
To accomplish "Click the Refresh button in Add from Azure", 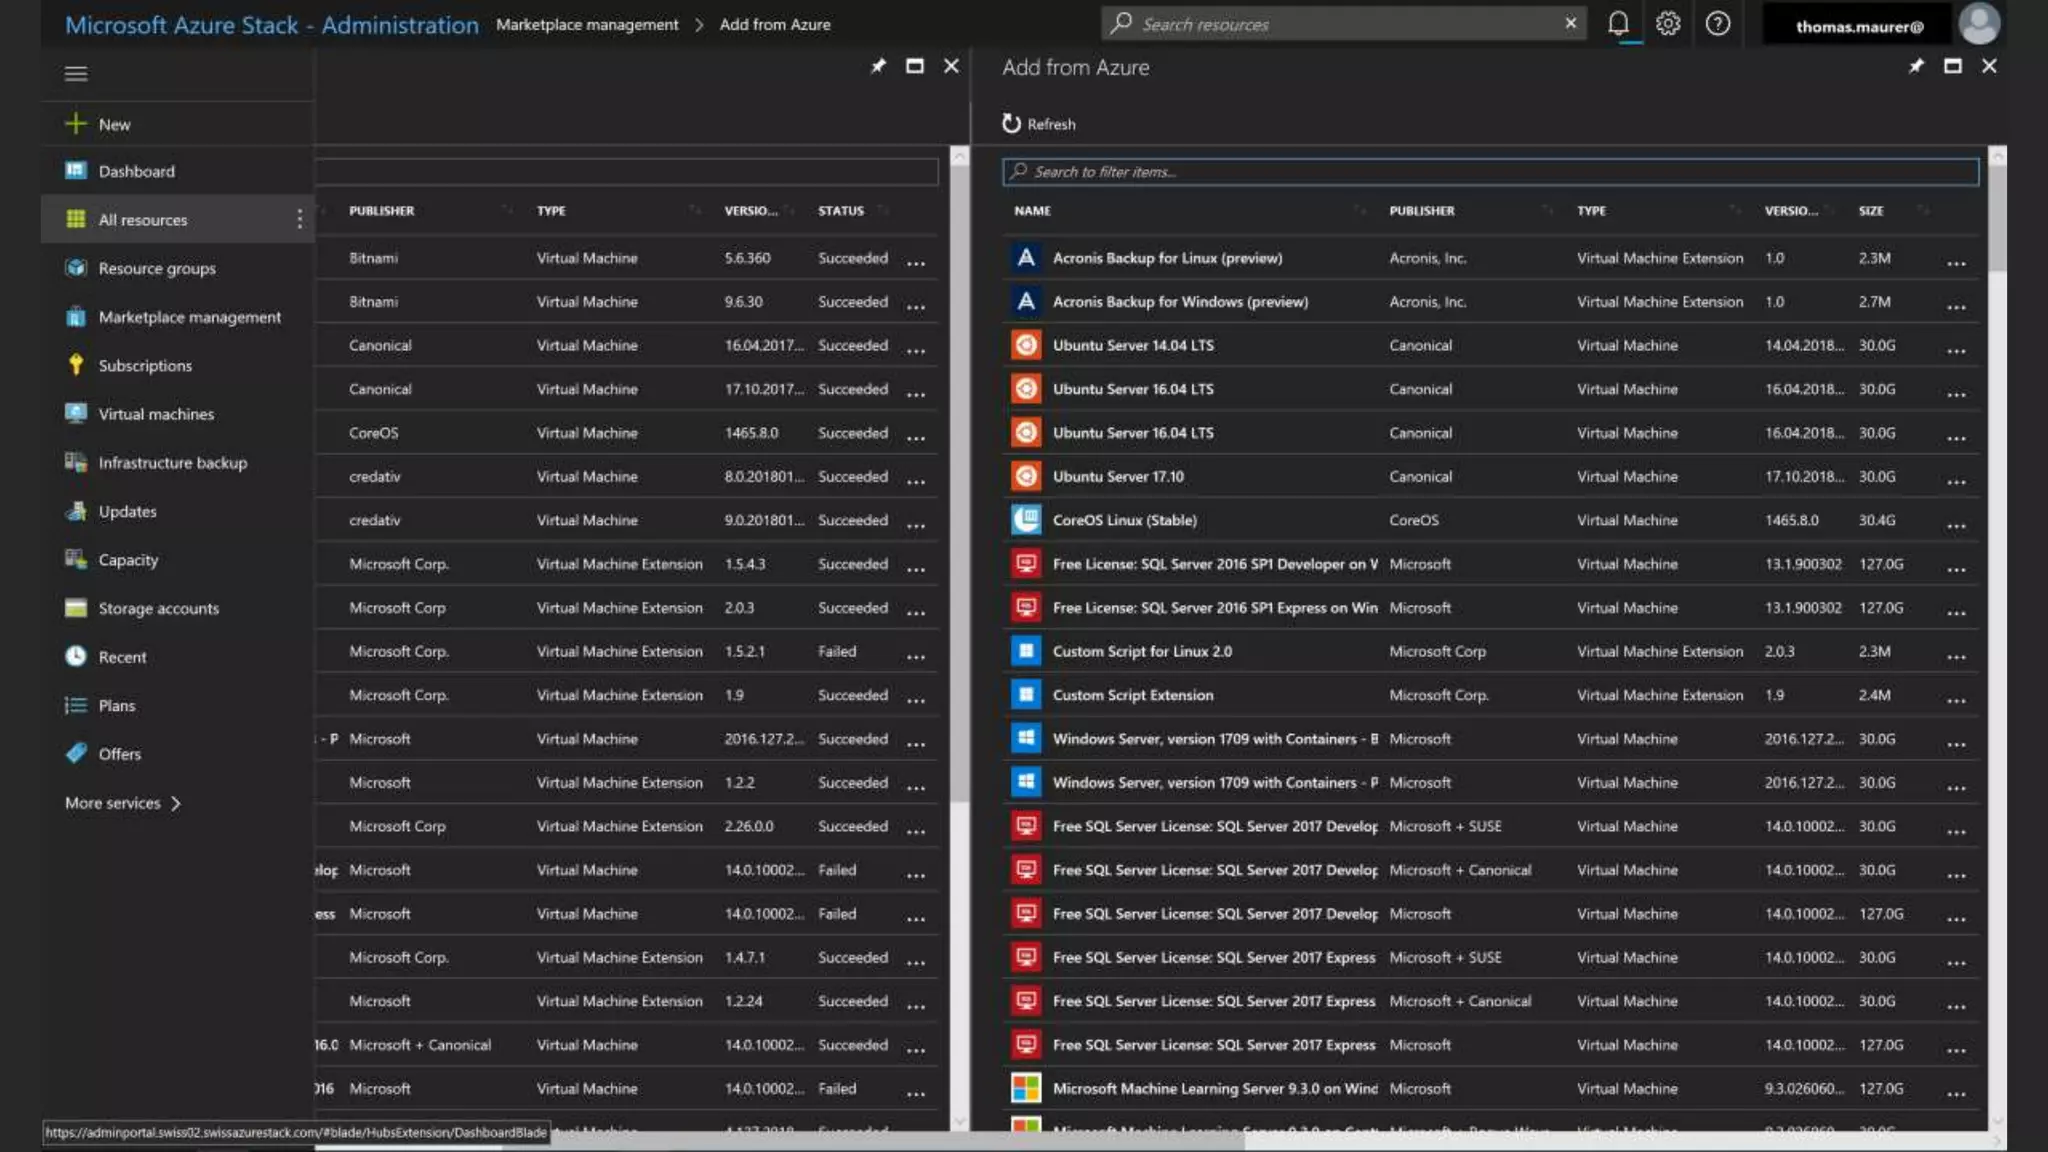I will click(x=1039, y=124).
